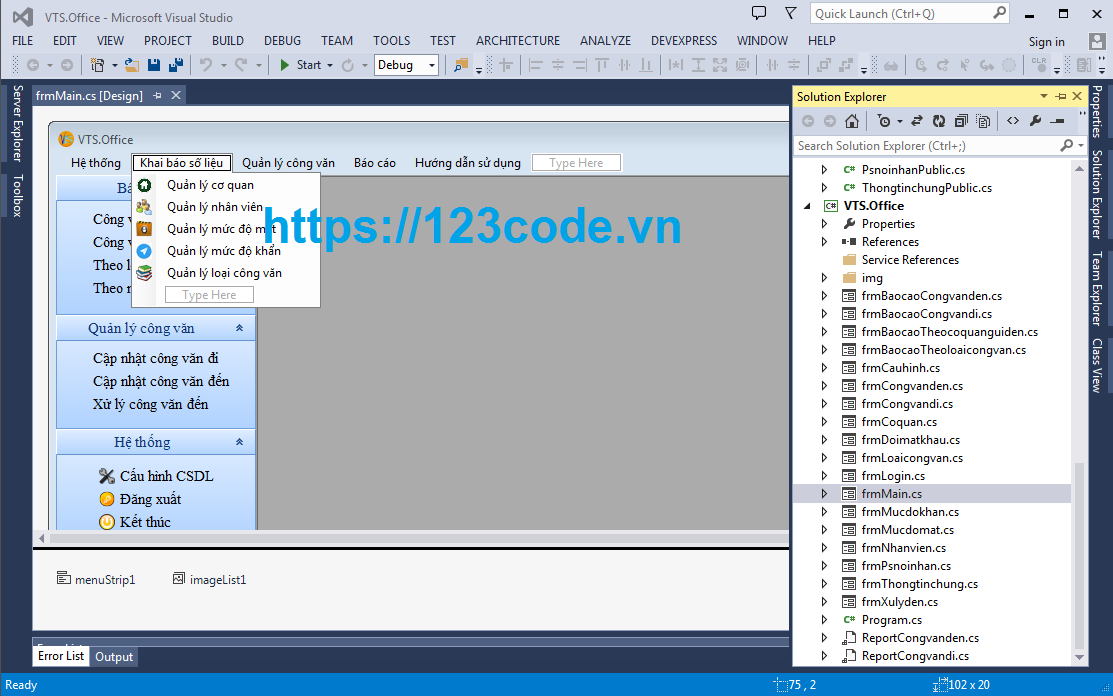Click the Sign in link

tap(1047, 41)
